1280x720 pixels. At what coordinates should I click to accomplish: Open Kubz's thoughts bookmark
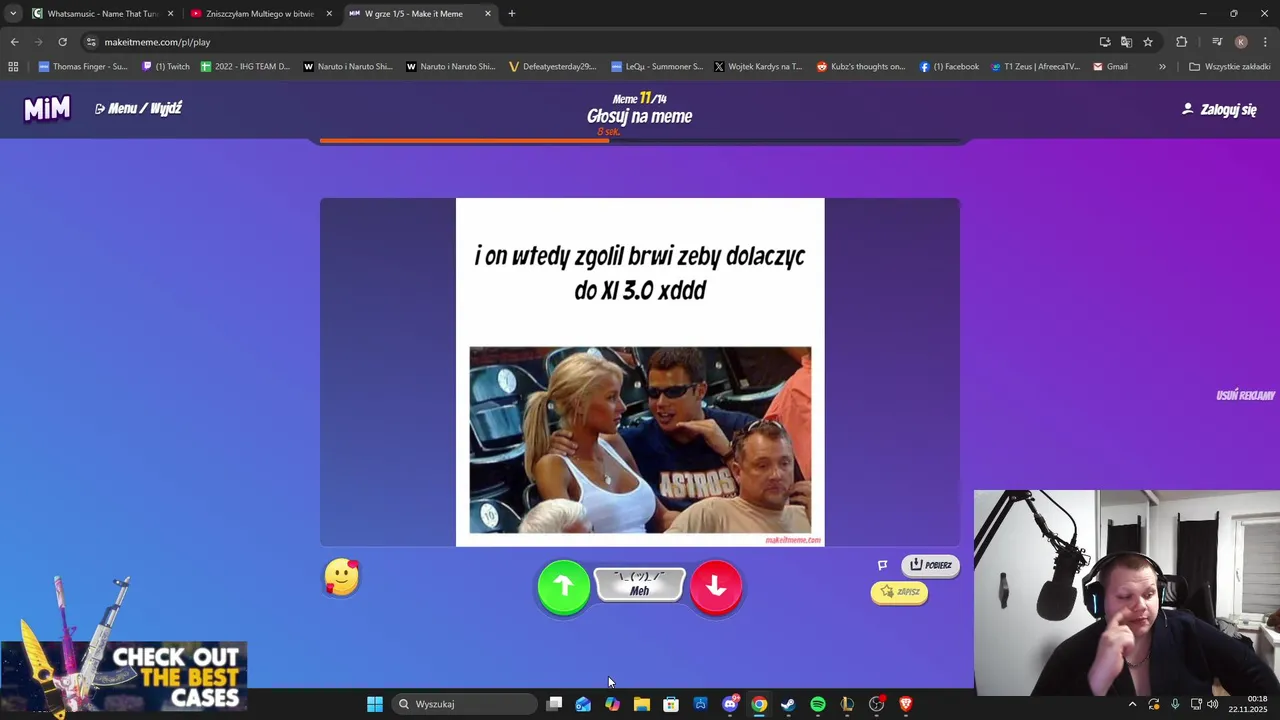[861, 67]
